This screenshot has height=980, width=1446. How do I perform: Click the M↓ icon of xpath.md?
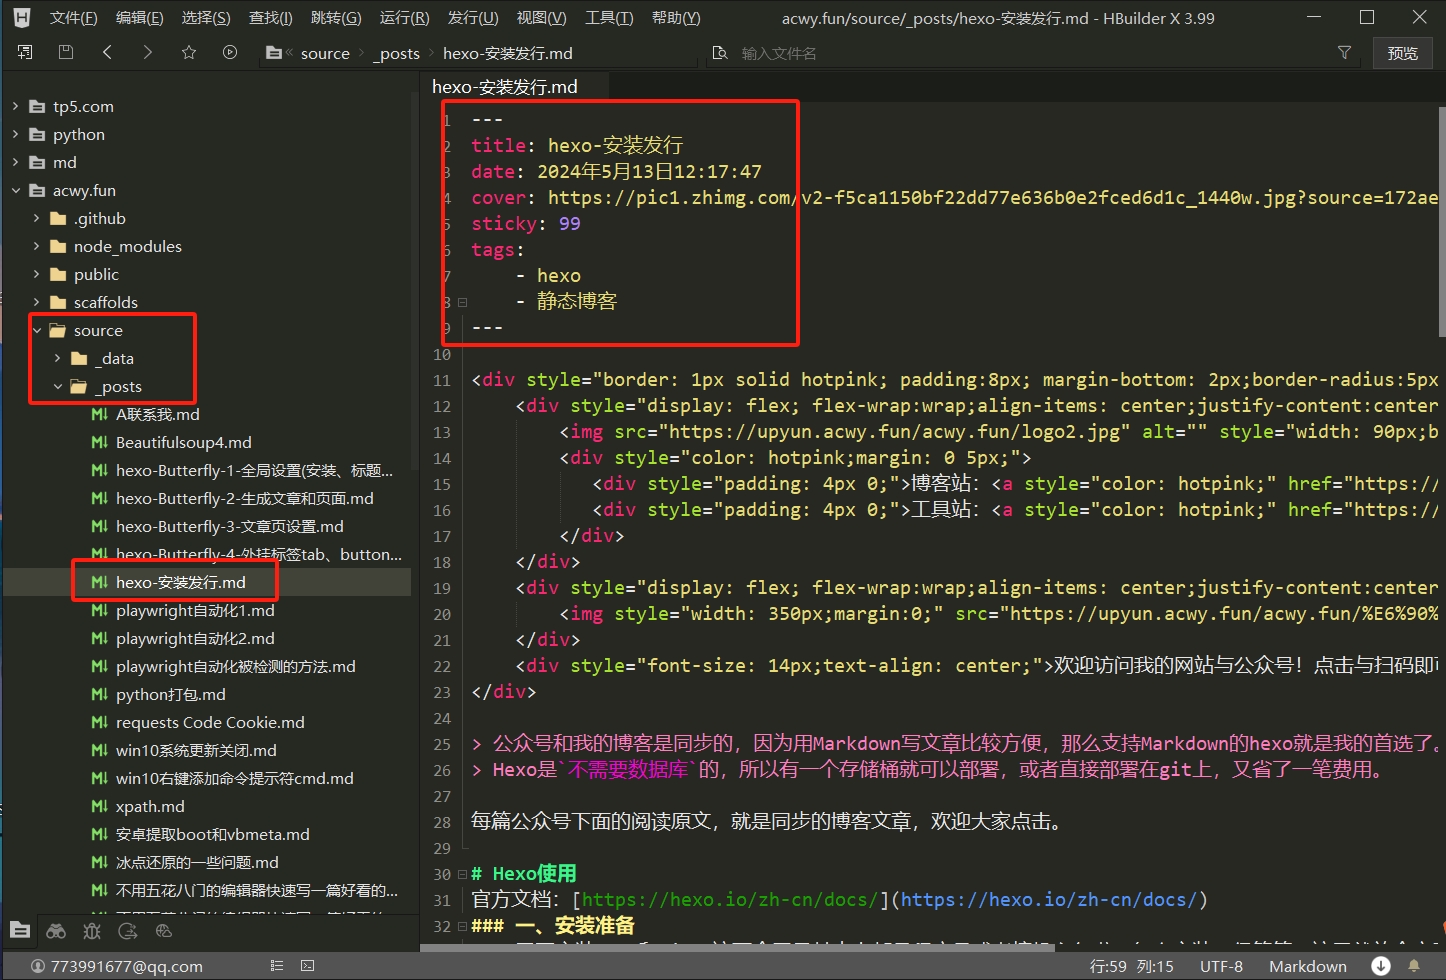[100, 806]
